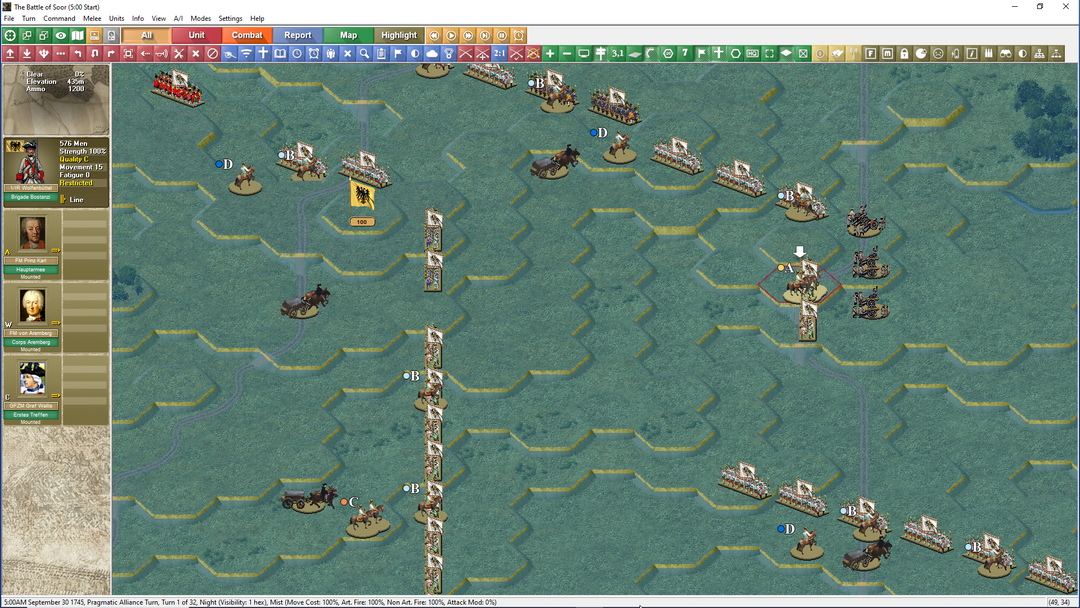
Task: Select the Combat toolbar tab
Action: (x=247, y=35)
